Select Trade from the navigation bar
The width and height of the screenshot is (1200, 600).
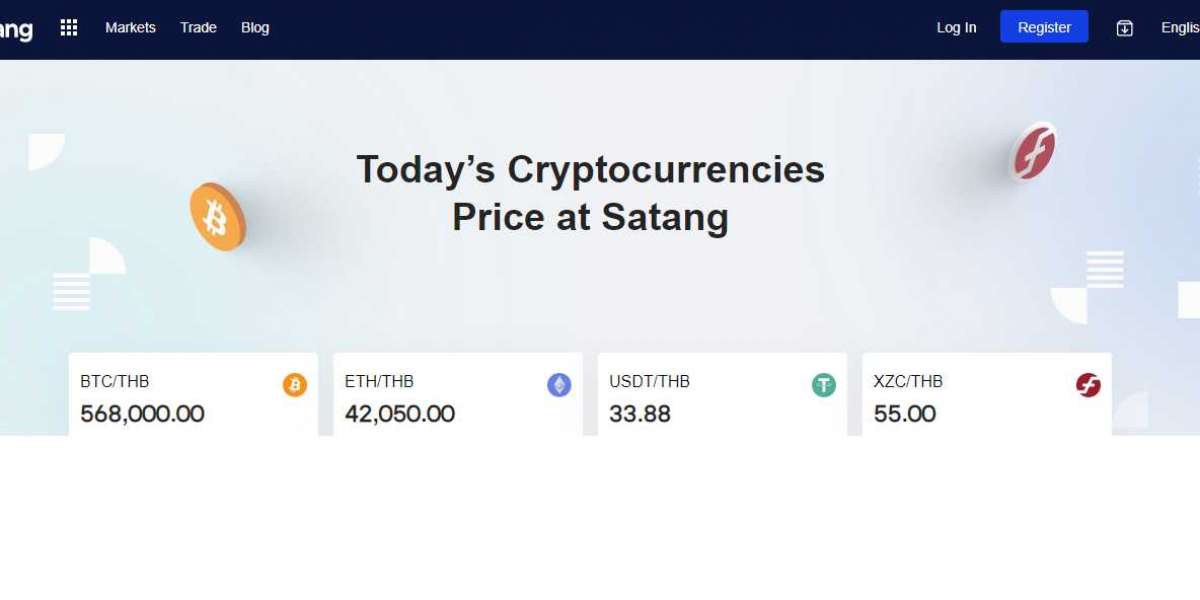click(197, 27)
